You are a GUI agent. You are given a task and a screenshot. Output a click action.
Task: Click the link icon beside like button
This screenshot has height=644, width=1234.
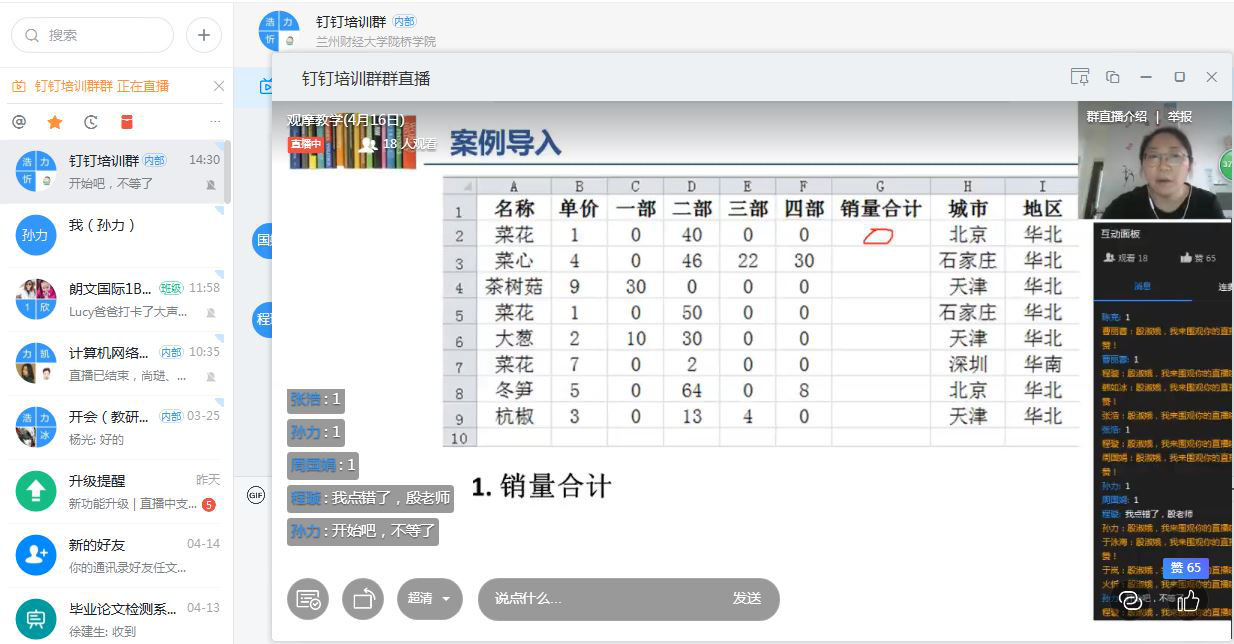[x=1131, y=600]
